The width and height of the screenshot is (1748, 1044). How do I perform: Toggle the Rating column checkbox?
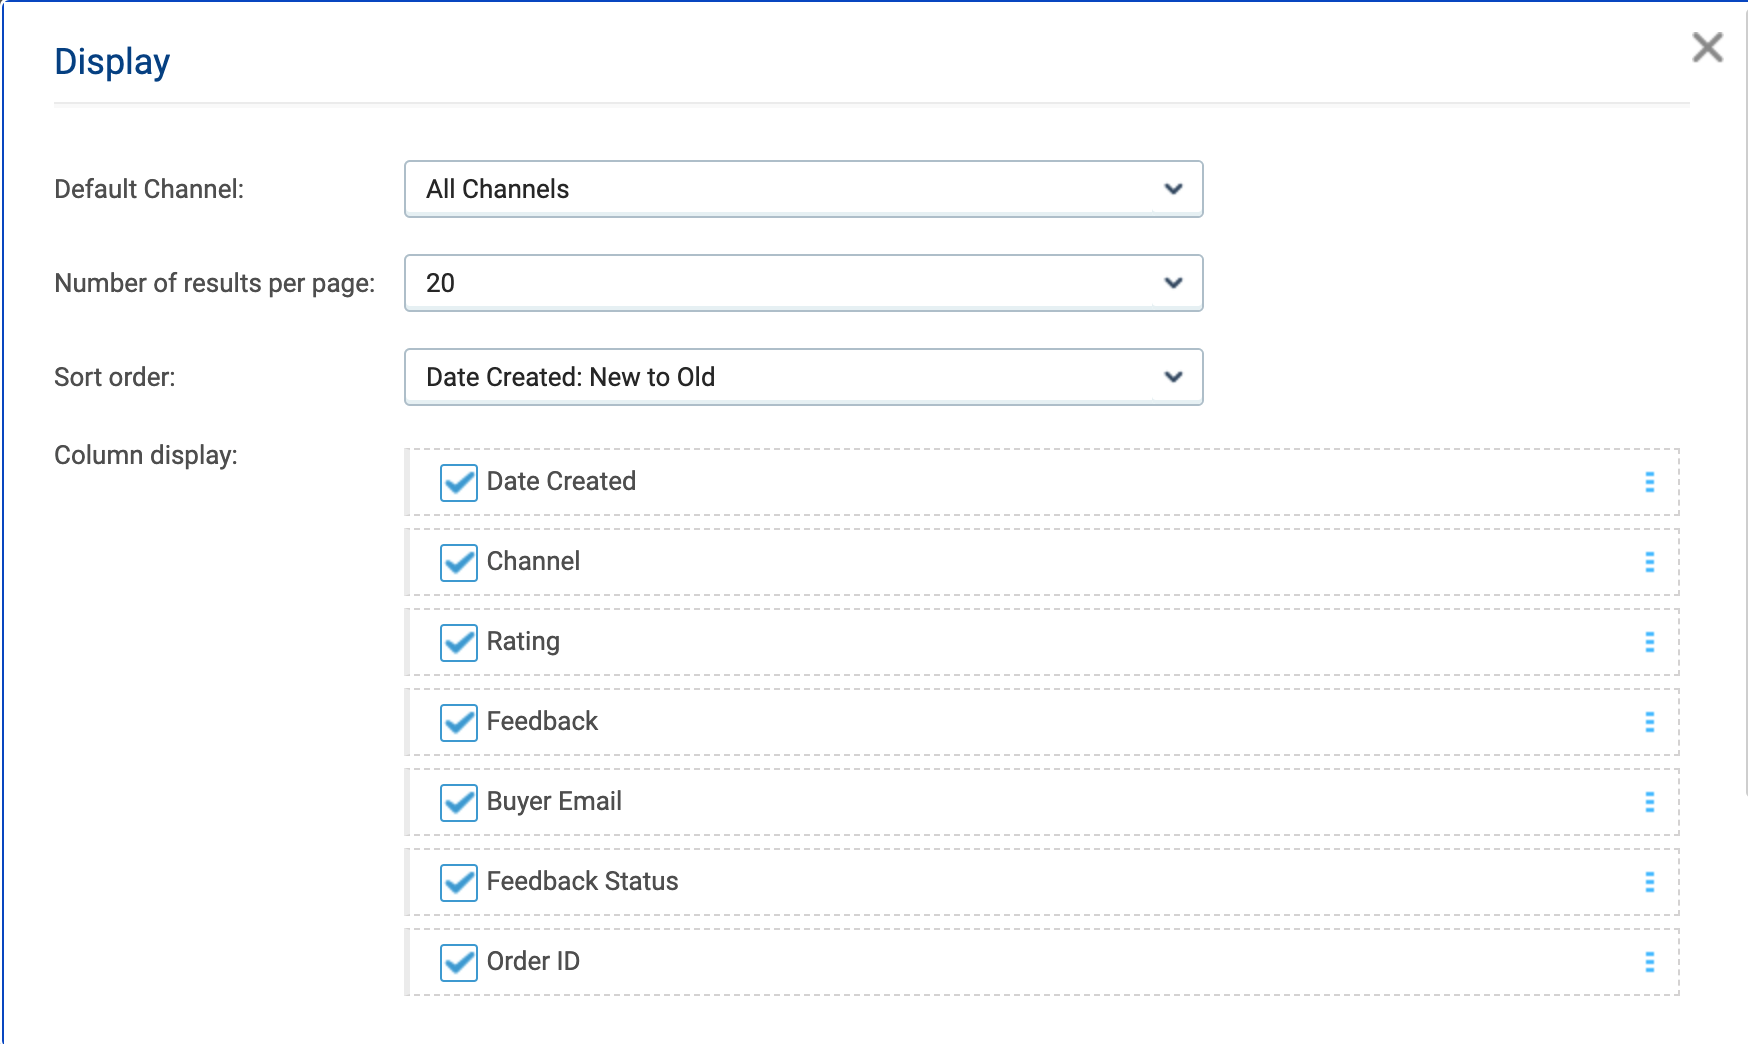tap(459, 643)
